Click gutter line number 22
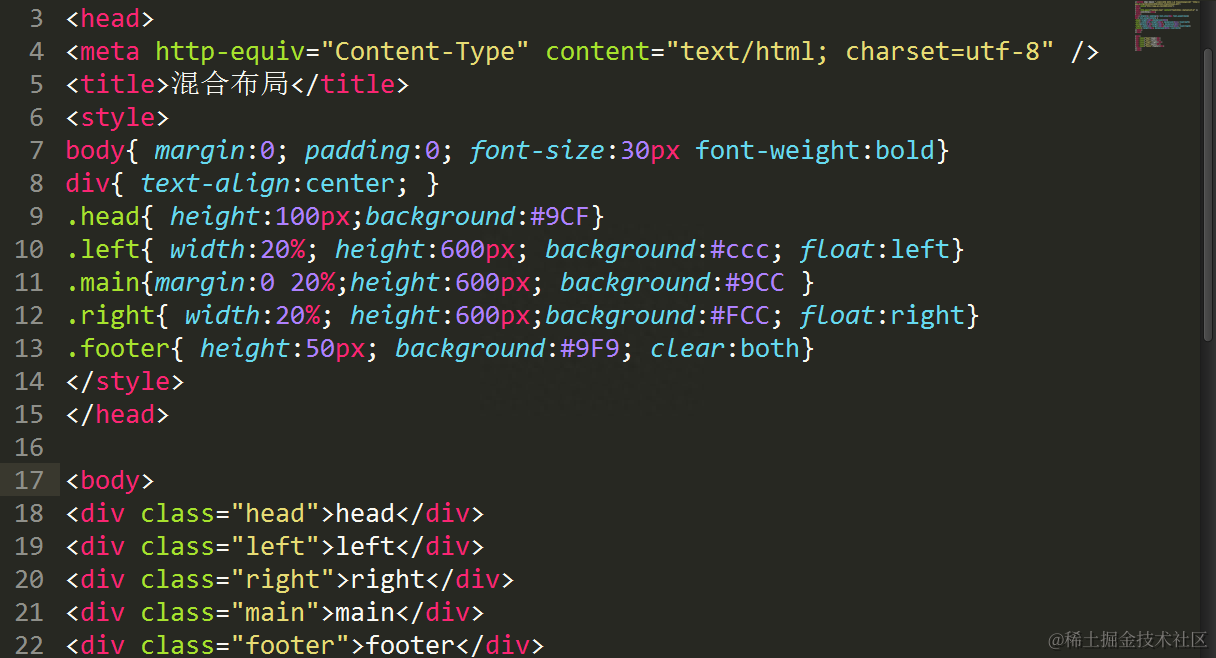 pos(29,645)
